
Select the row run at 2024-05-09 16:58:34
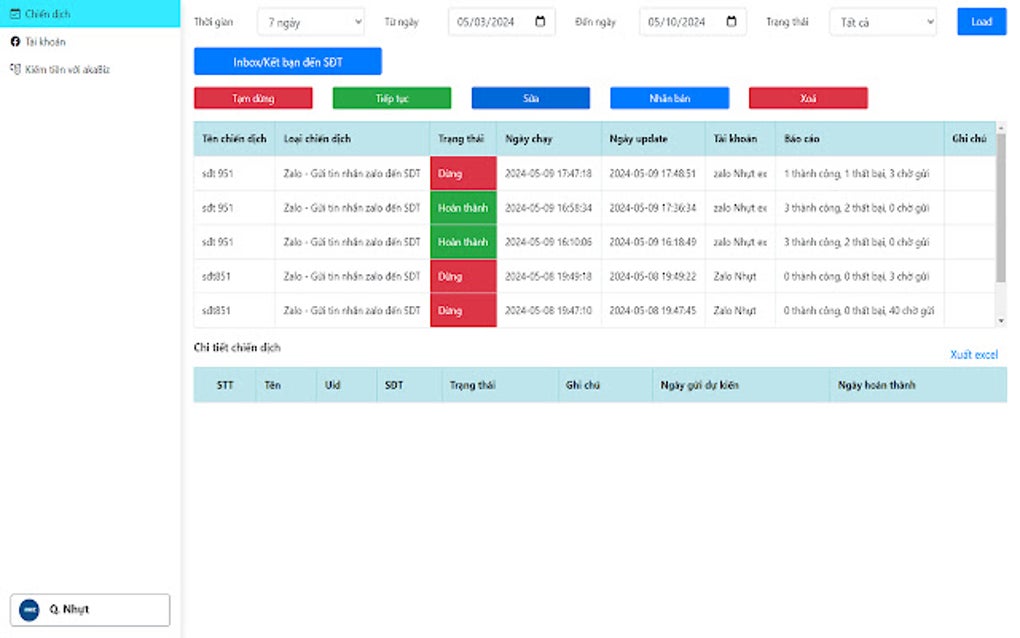[595, 208]
